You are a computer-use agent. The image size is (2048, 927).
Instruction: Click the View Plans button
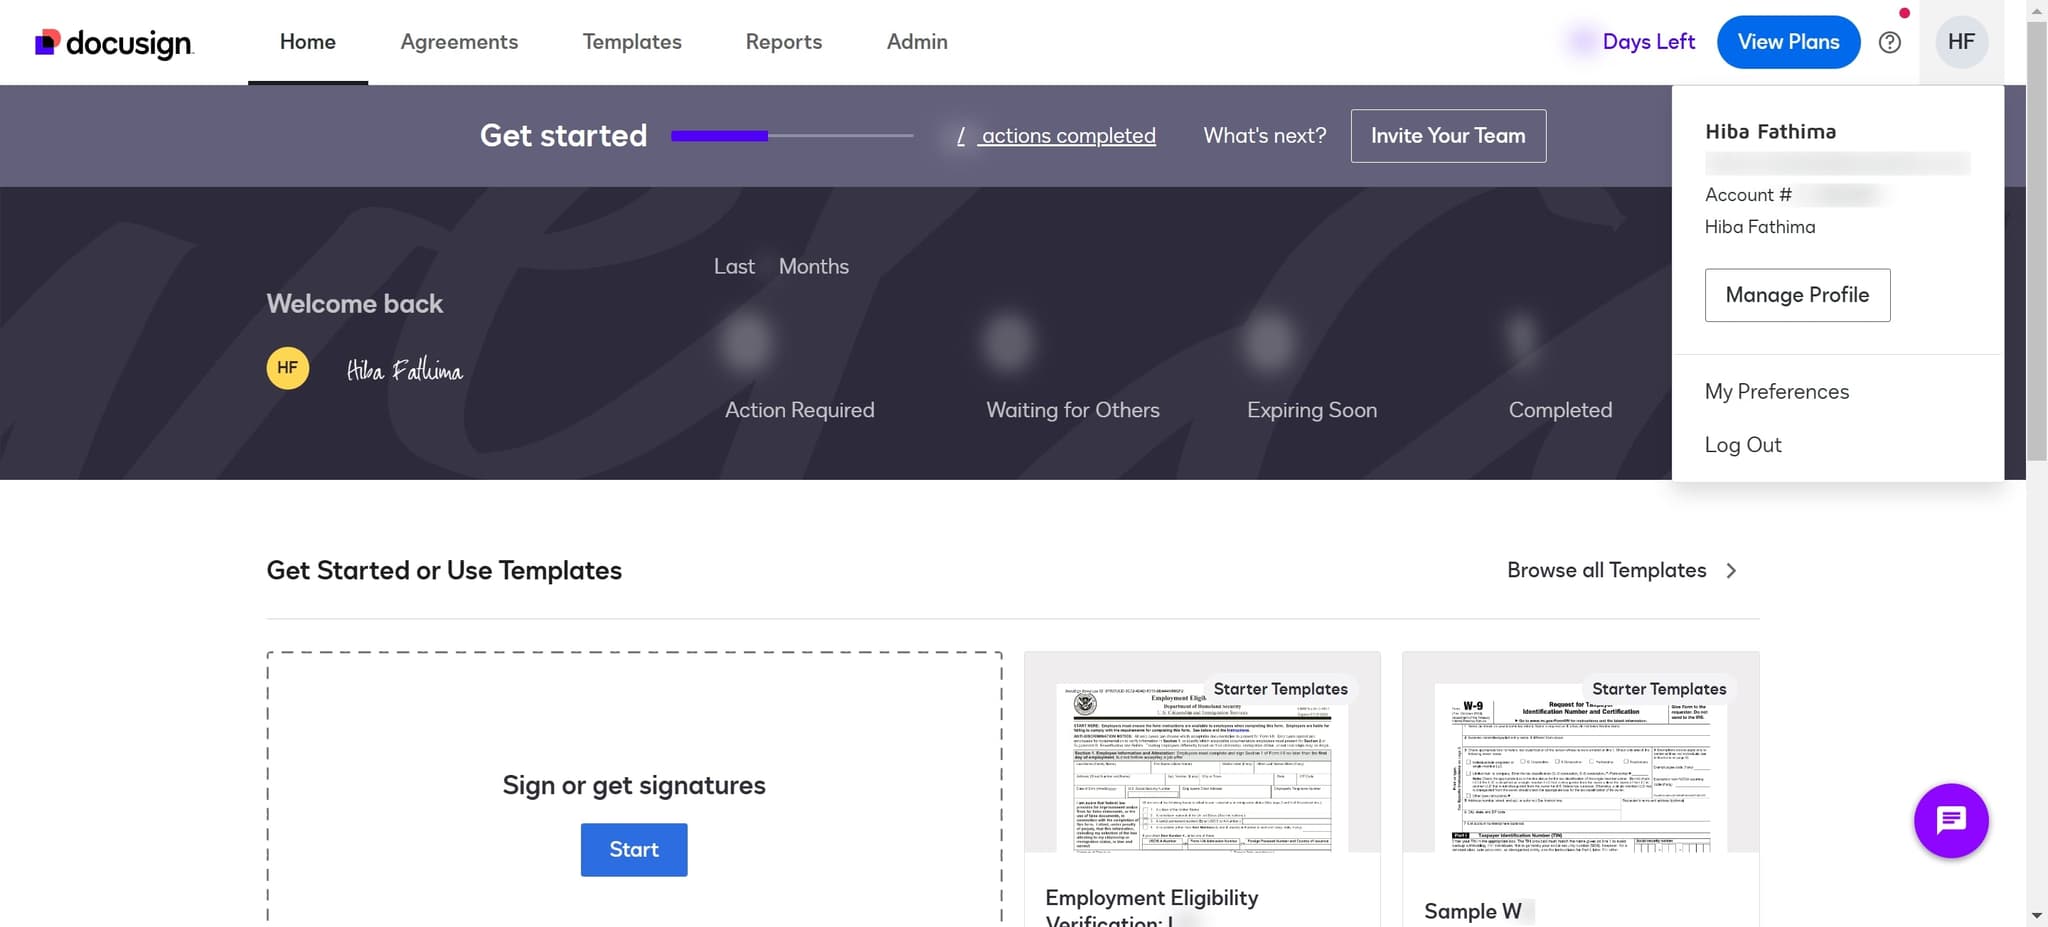1788,42
